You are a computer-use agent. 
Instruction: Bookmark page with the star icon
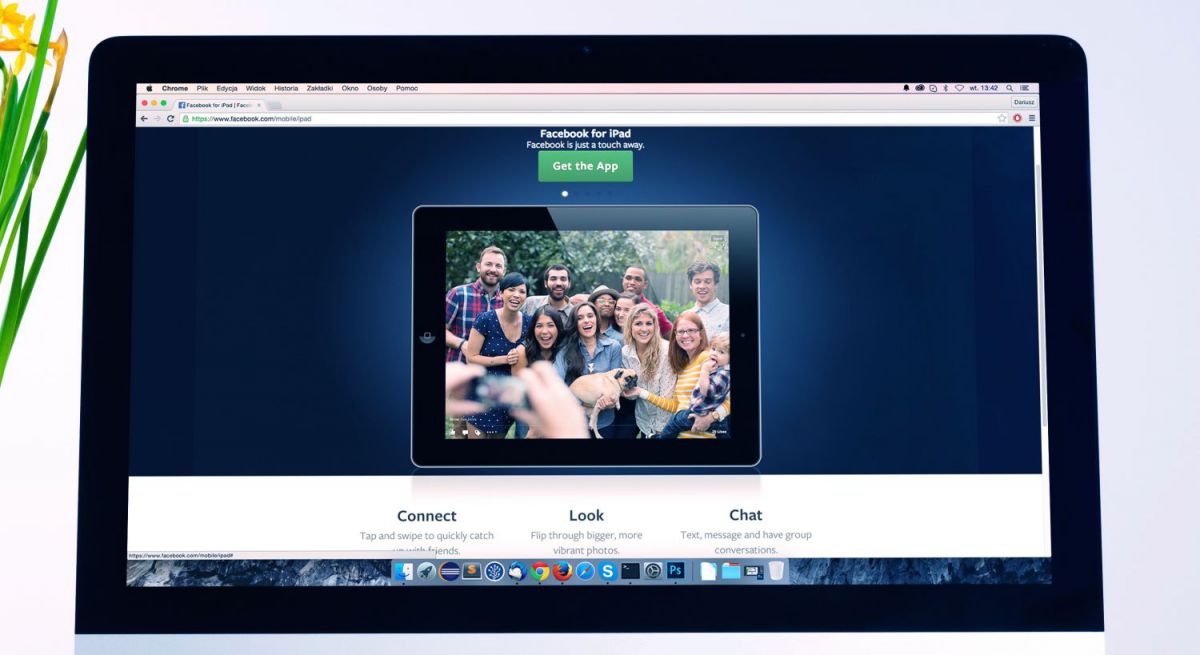coord(1002,118)
